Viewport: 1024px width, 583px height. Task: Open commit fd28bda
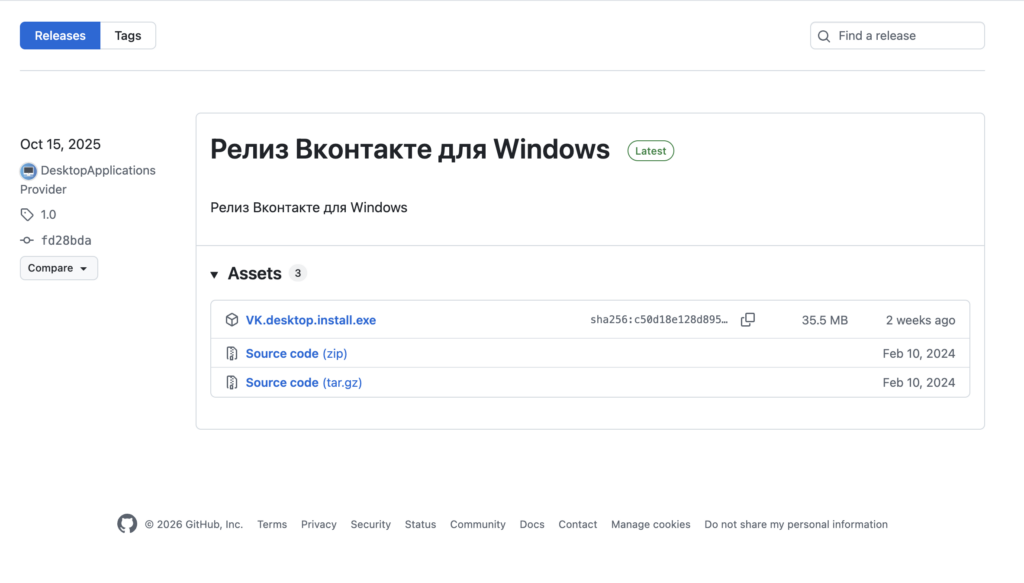pos(66,240)
